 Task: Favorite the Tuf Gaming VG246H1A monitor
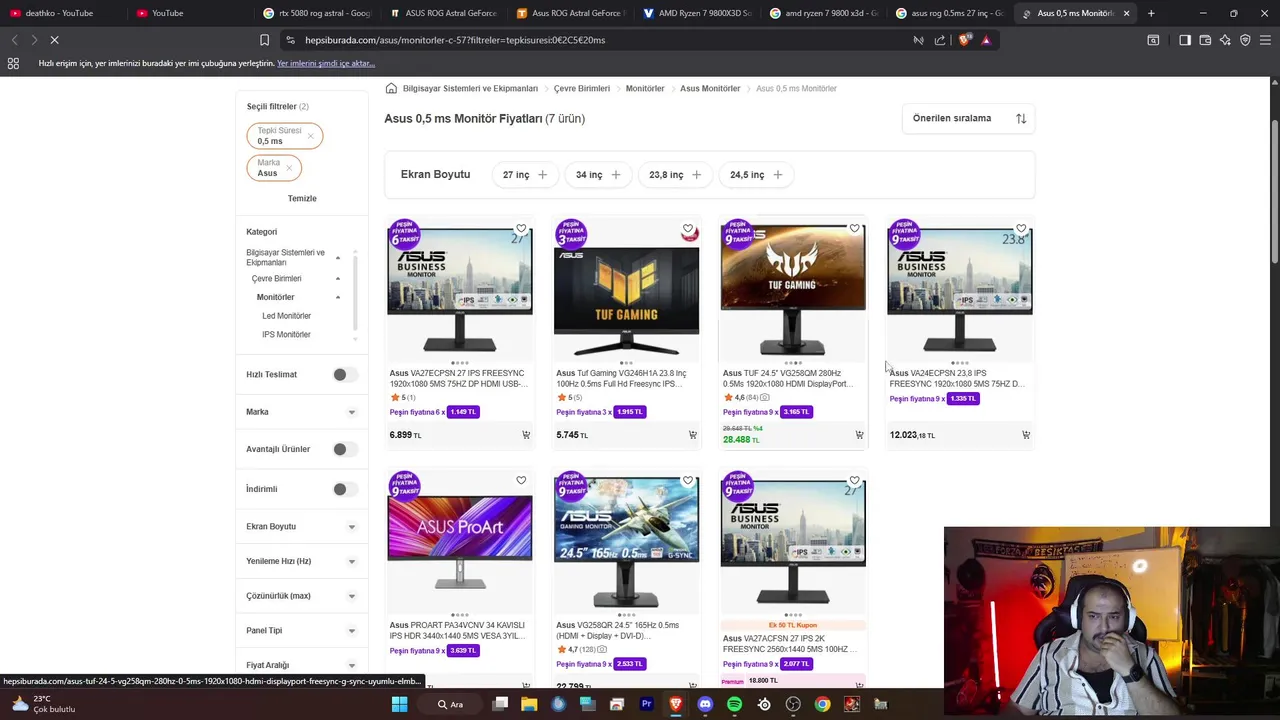coord(688,229)
